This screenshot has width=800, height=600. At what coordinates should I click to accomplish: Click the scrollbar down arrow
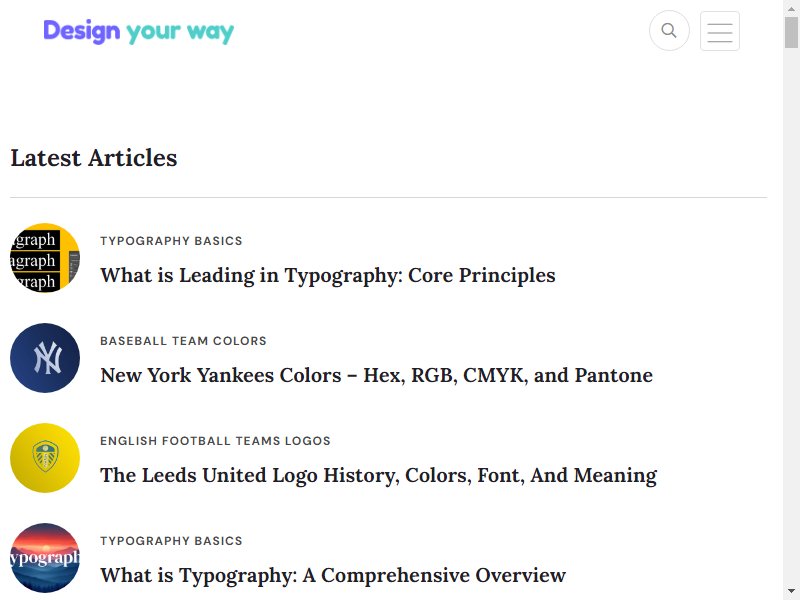coord(791,592)
